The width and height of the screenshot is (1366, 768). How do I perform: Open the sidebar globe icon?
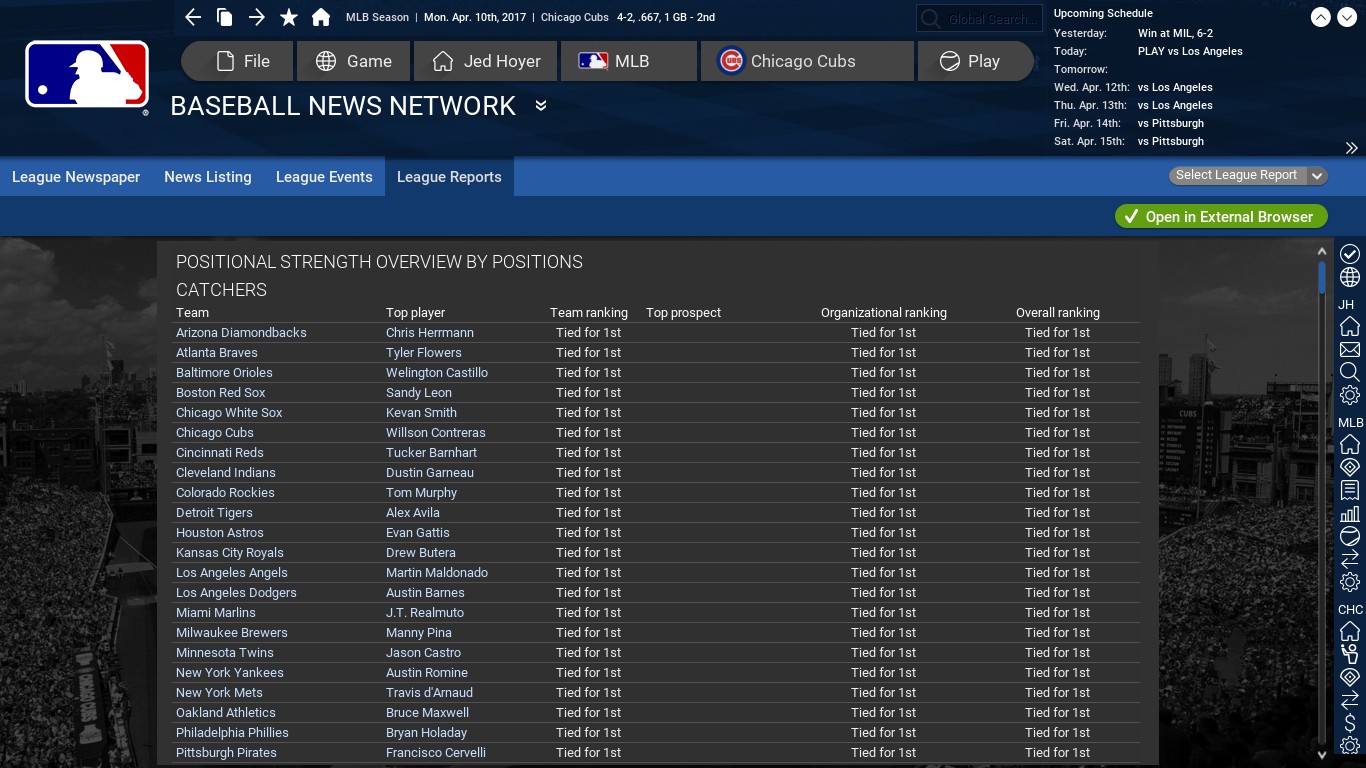pyautogui.click(x=1350, y=277)
